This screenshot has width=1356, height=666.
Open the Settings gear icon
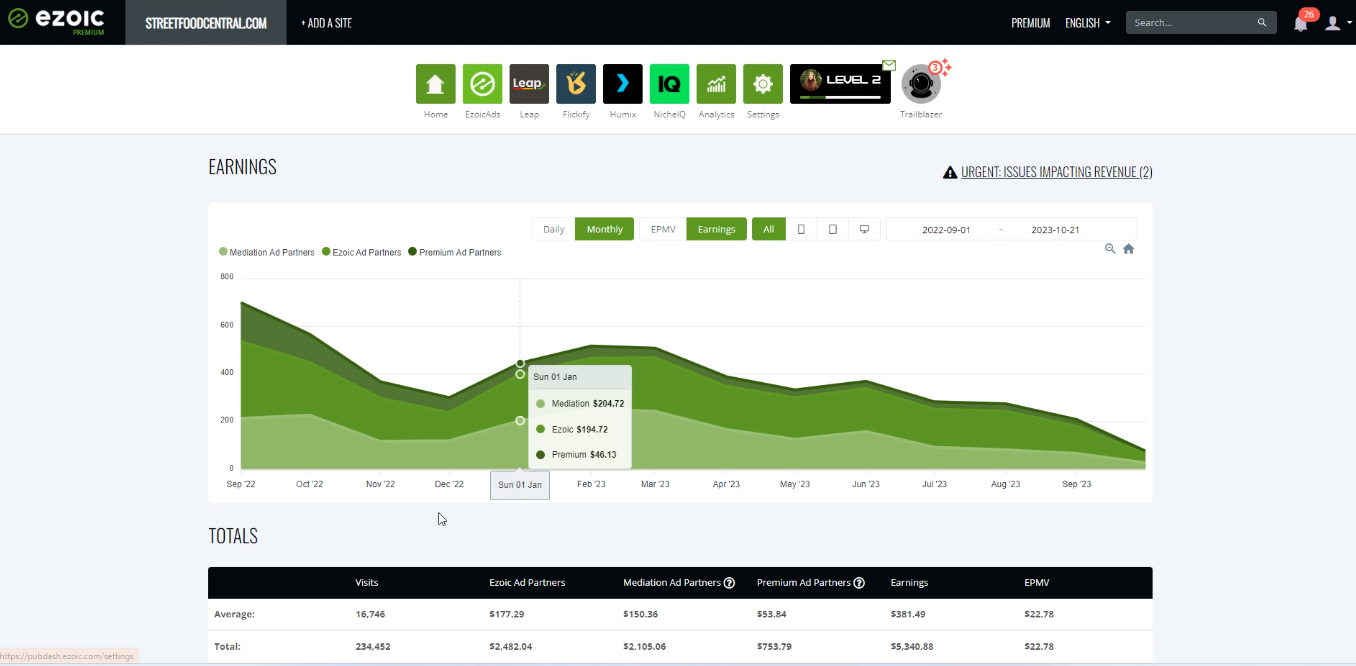(763, 84)
